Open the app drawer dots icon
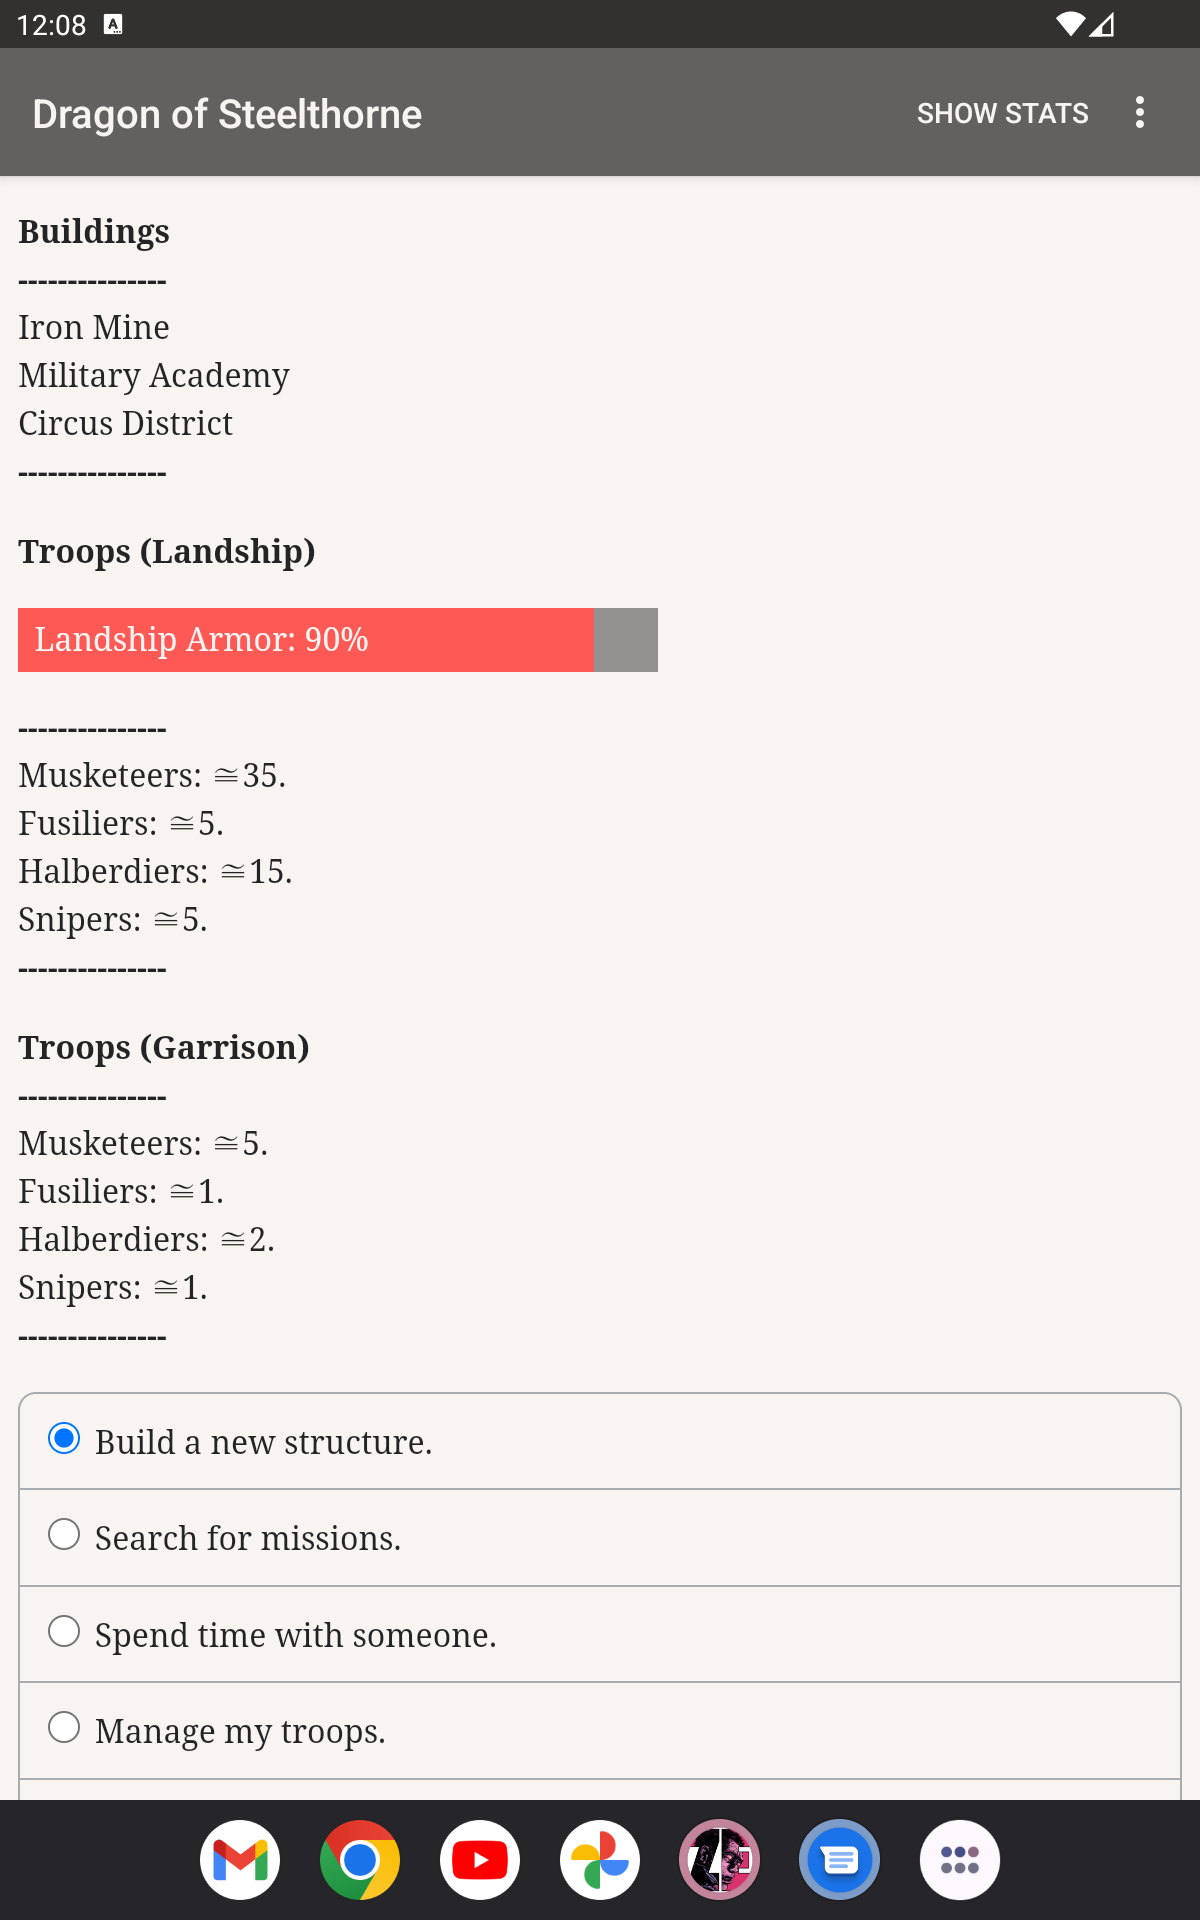 pos(960,1860)
